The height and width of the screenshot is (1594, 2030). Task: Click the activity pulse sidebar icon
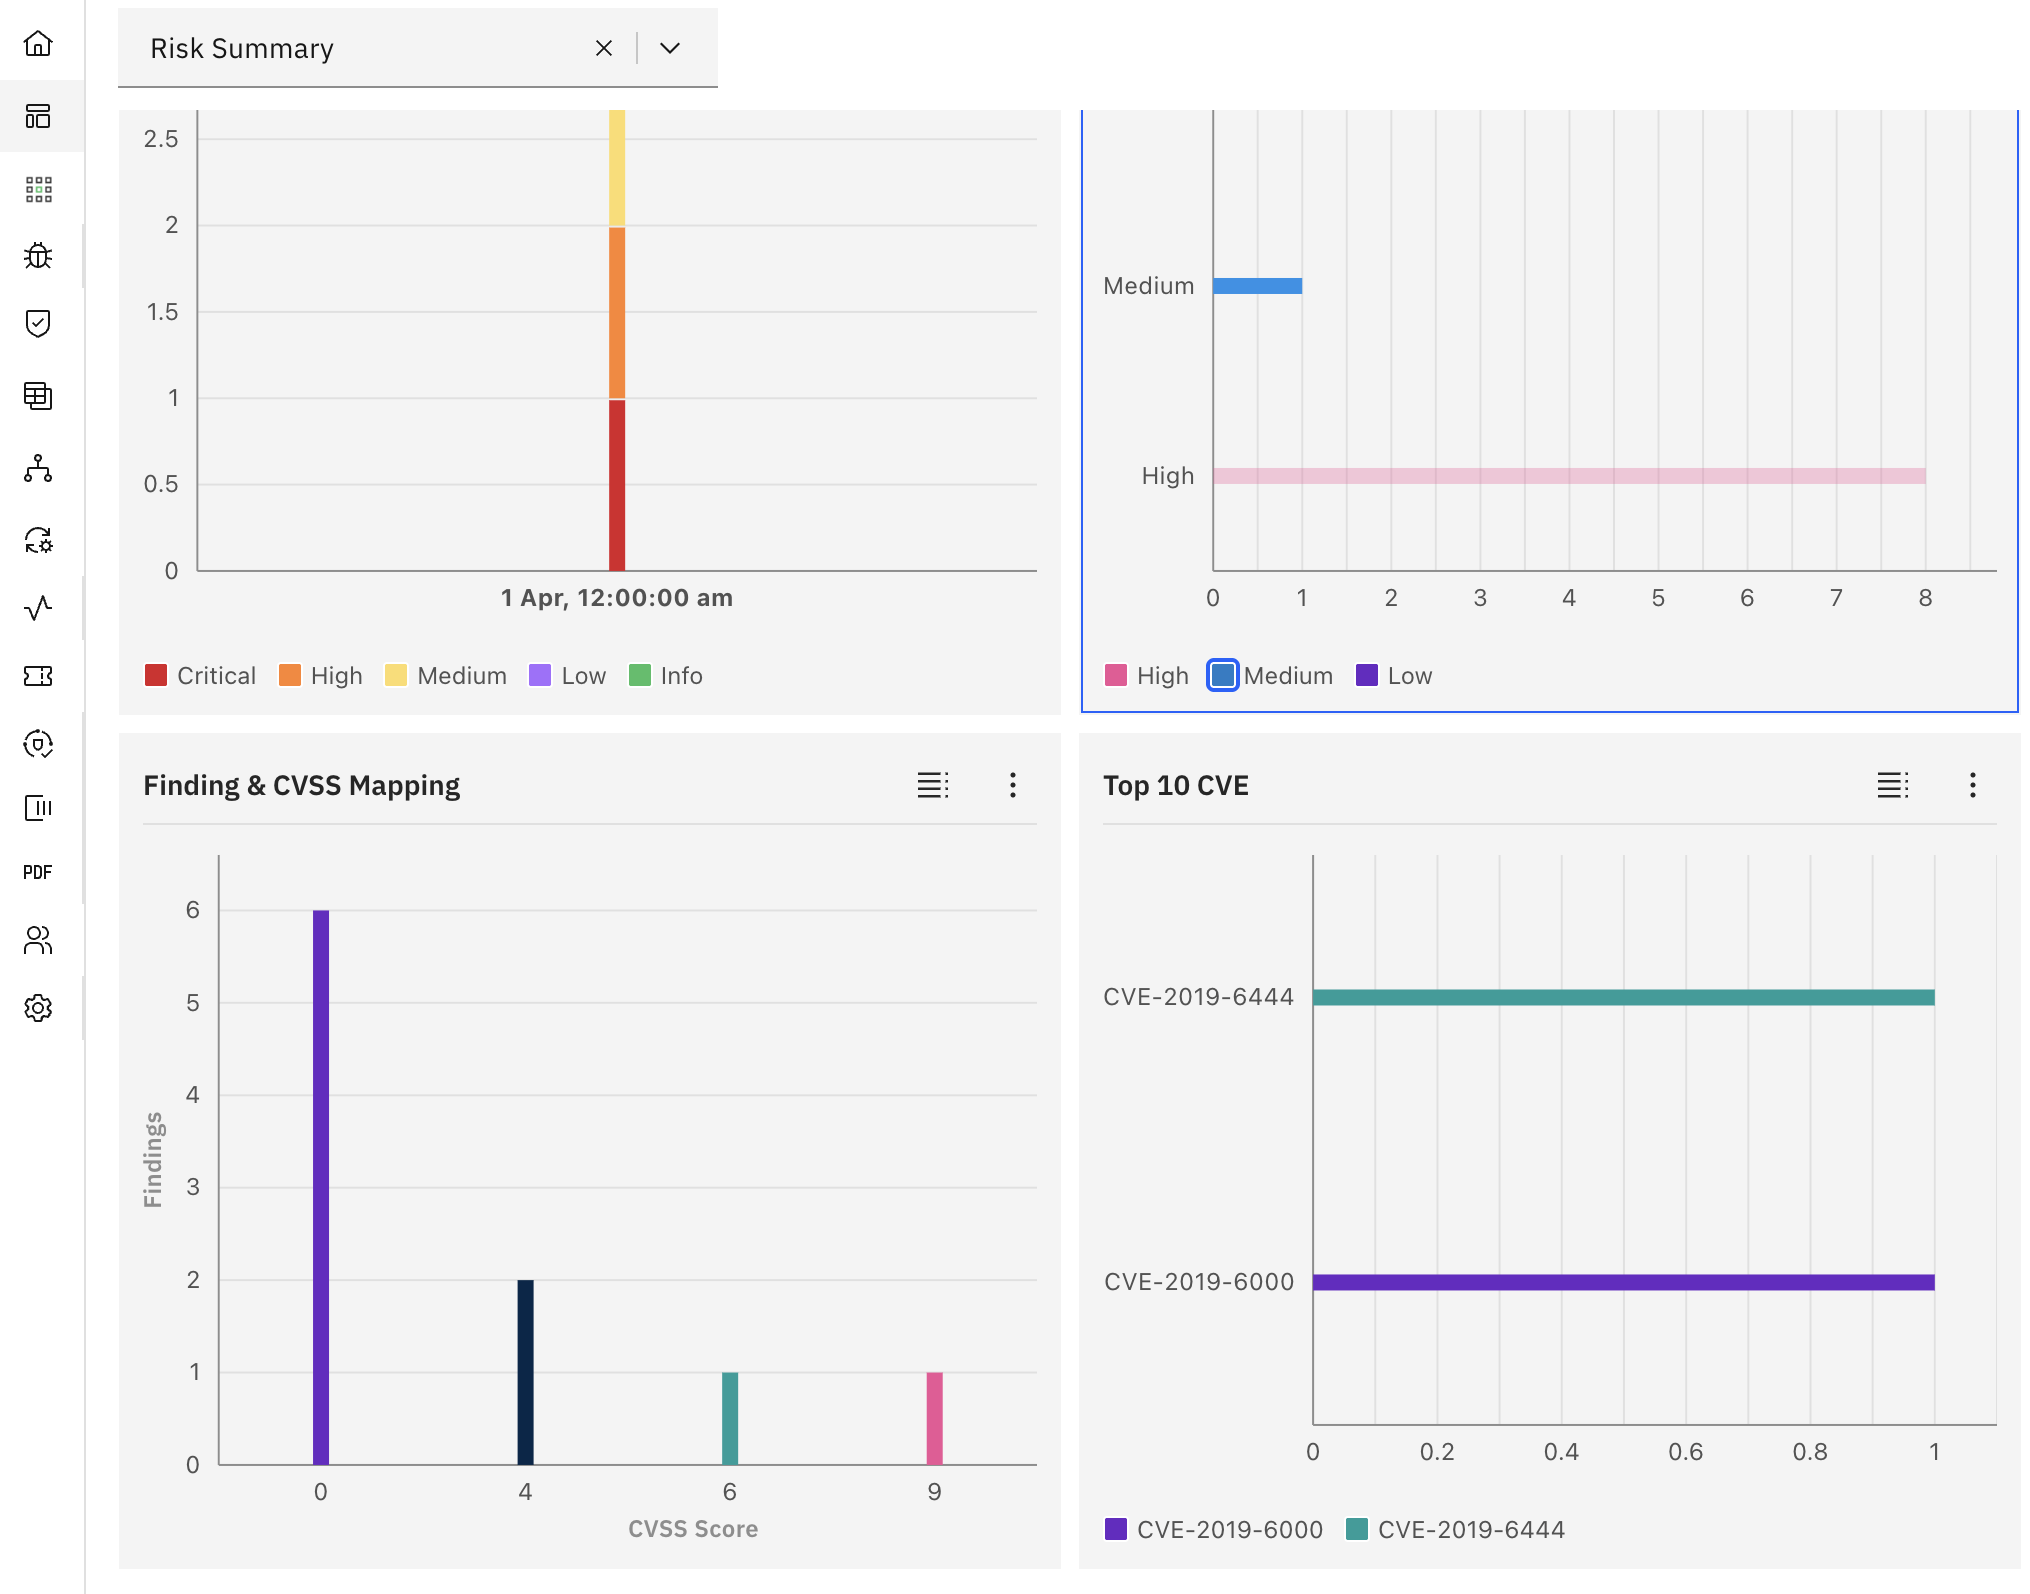(38, 608)
